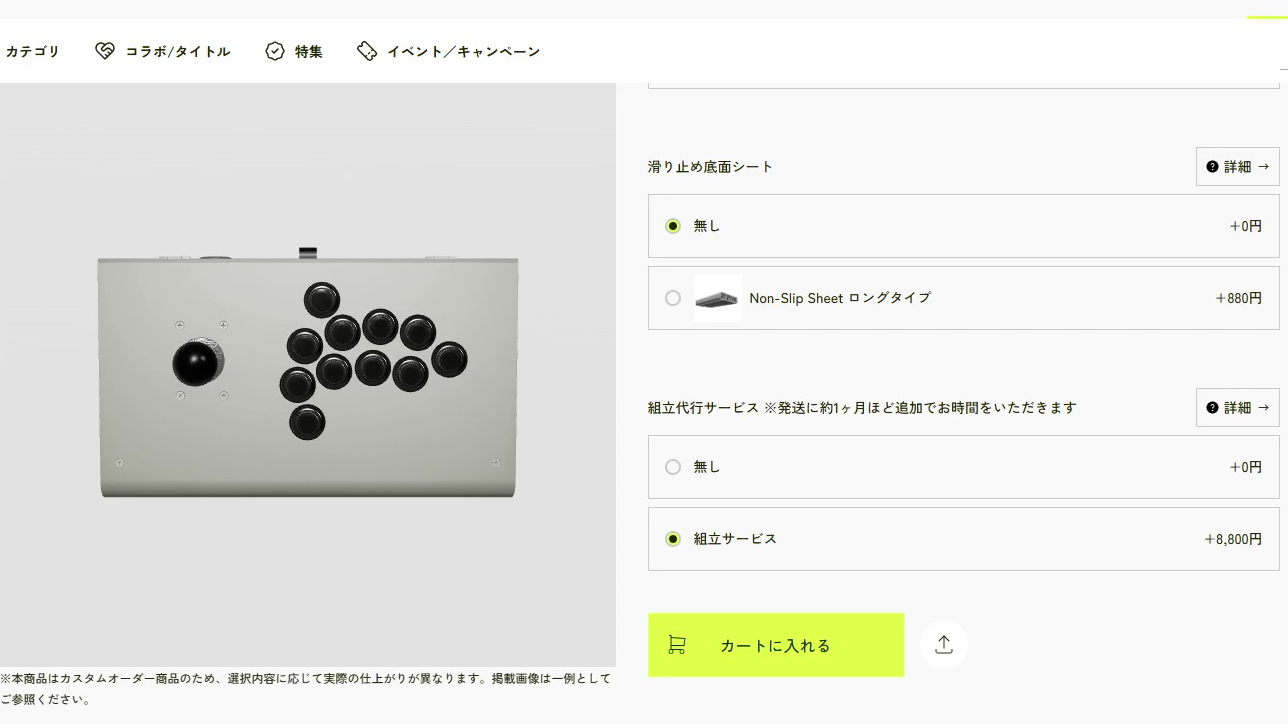1288x724 pixels.
Task: Click the heart icon beside コラボ/タイトル
Action: coord(104,50)
